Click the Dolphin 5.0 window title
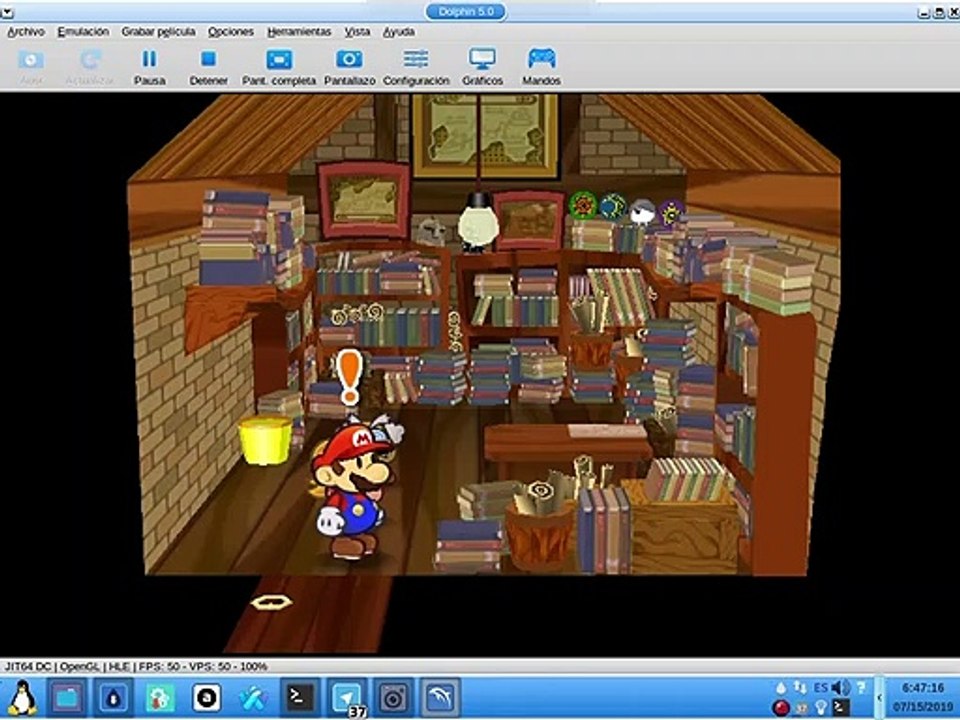Image resolution: width=960 pixels, height=720 pixels. click(x=467, y=12)
